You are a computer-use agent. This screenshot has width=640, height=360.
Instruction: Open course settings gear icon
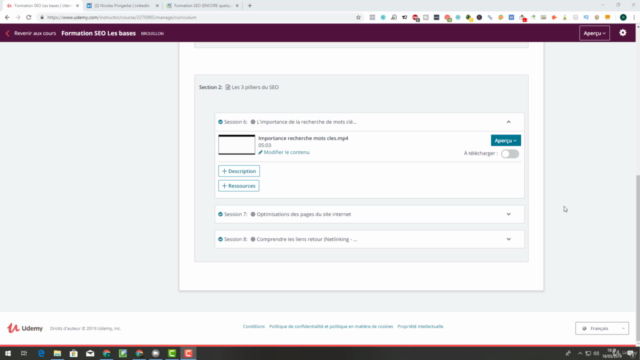(x=622, y=33)
